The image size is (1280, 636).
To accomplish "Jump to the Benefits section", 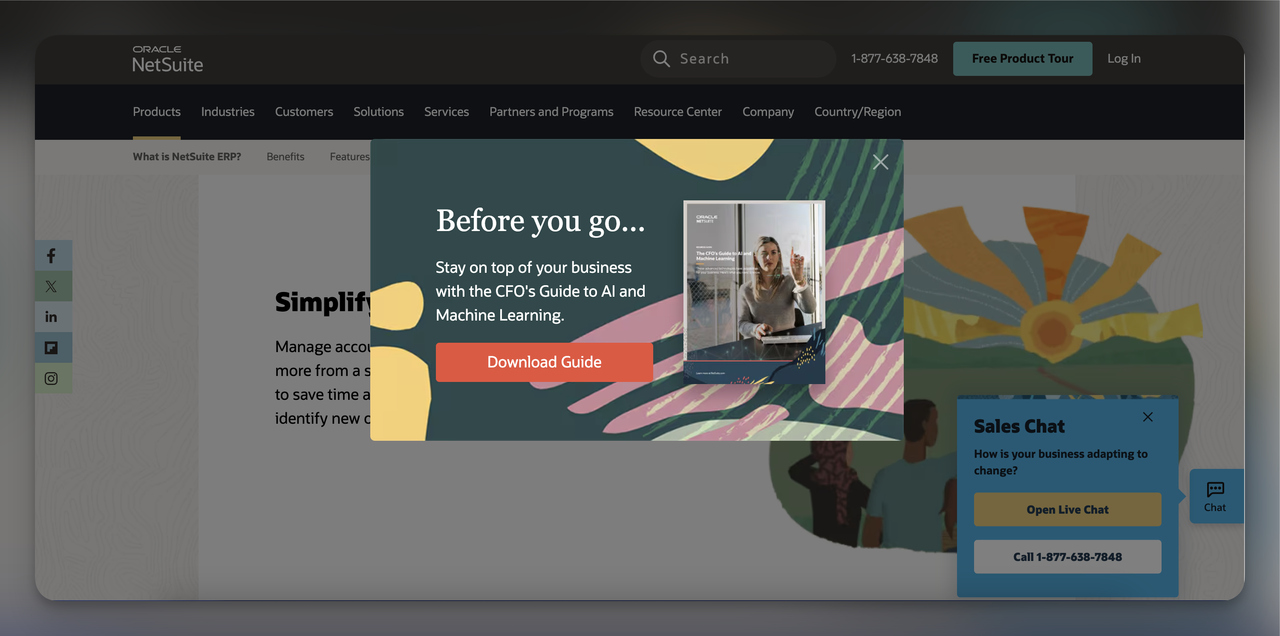I will coord(286,157).
